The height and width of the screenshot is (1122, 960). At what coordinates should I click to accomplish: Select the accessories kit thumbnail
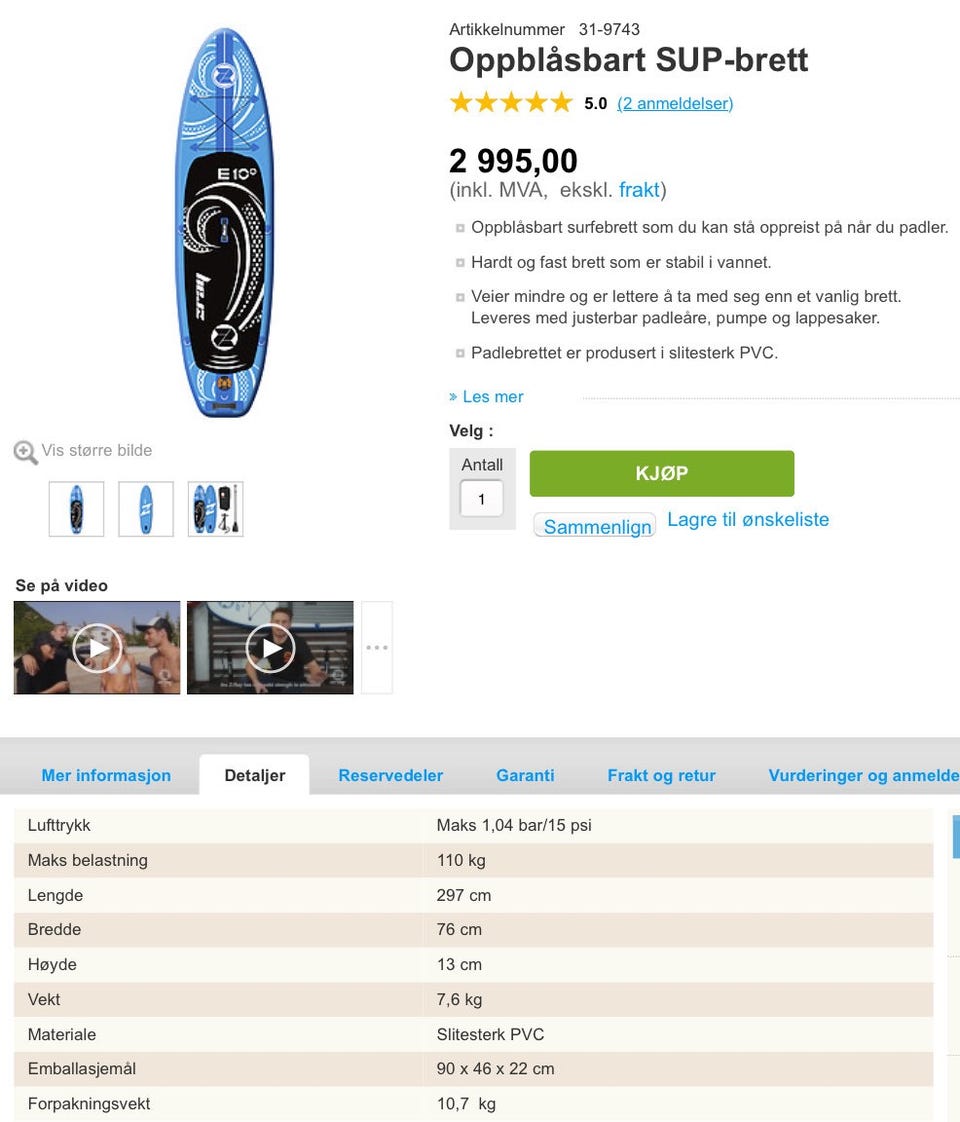click(215, 509)
